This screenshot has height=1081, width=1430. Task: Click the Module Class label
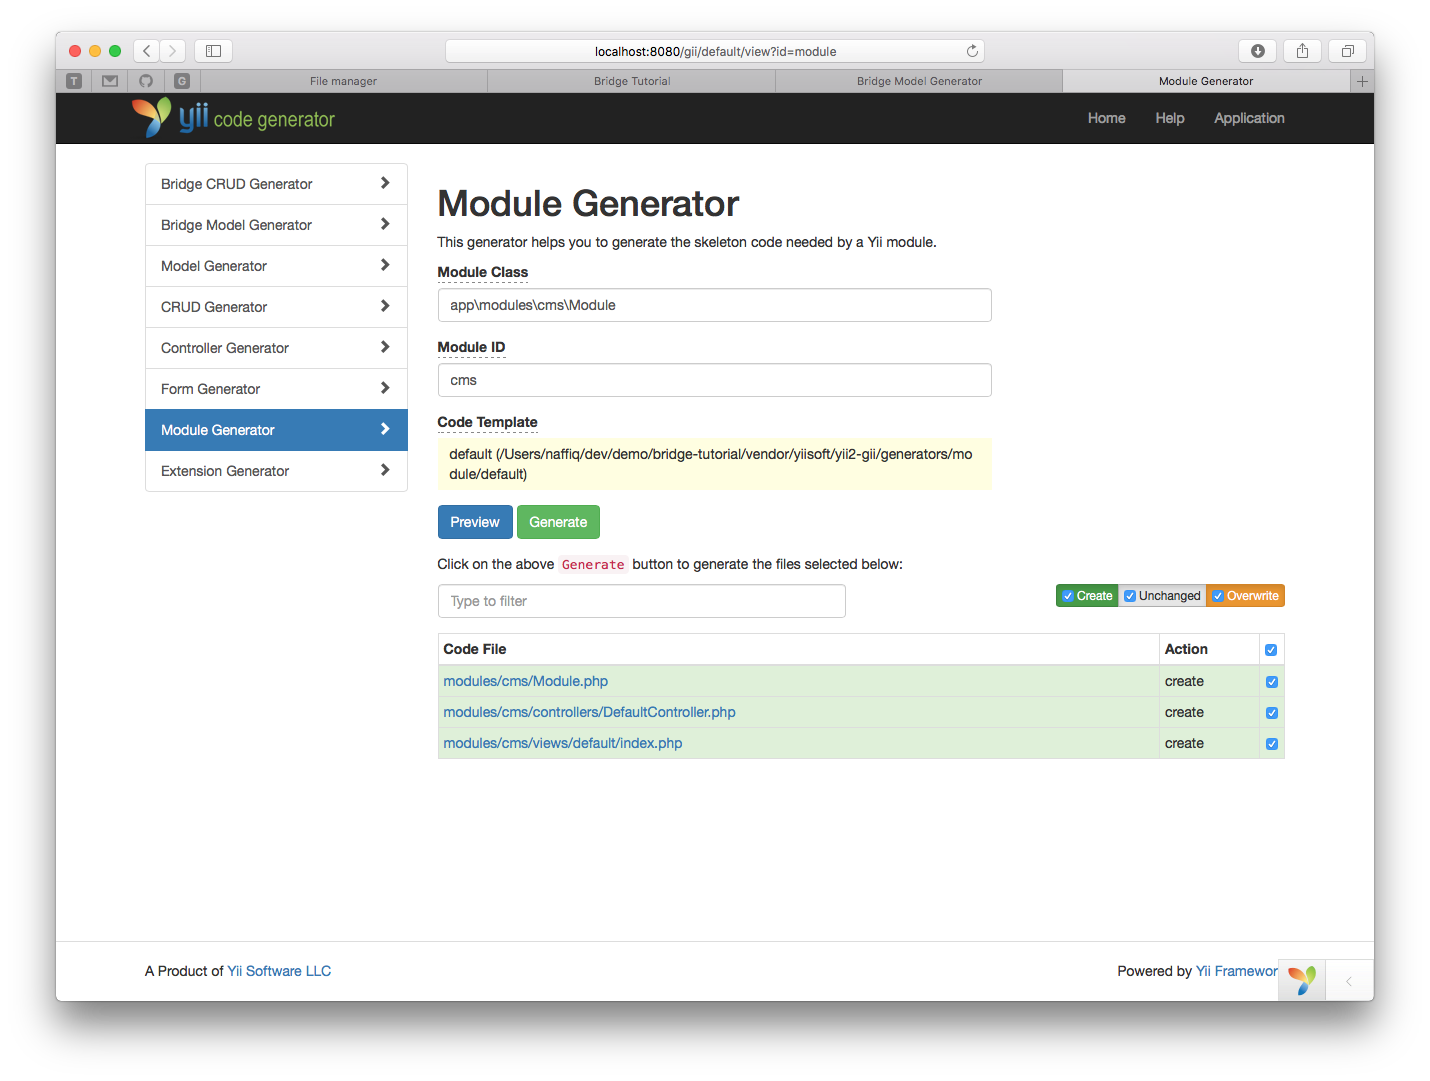point(483,272)
